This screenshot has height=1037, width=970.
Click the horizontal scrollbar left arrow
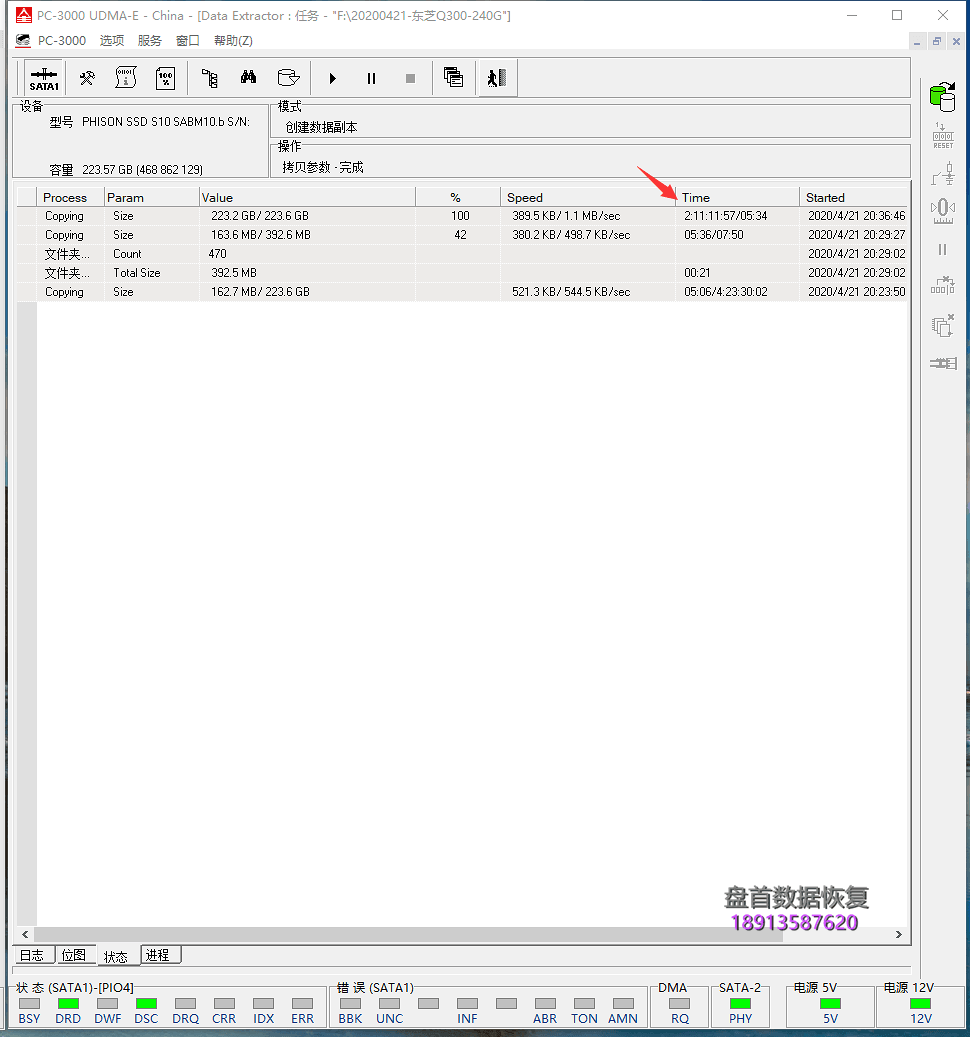[x=25, y=934]
